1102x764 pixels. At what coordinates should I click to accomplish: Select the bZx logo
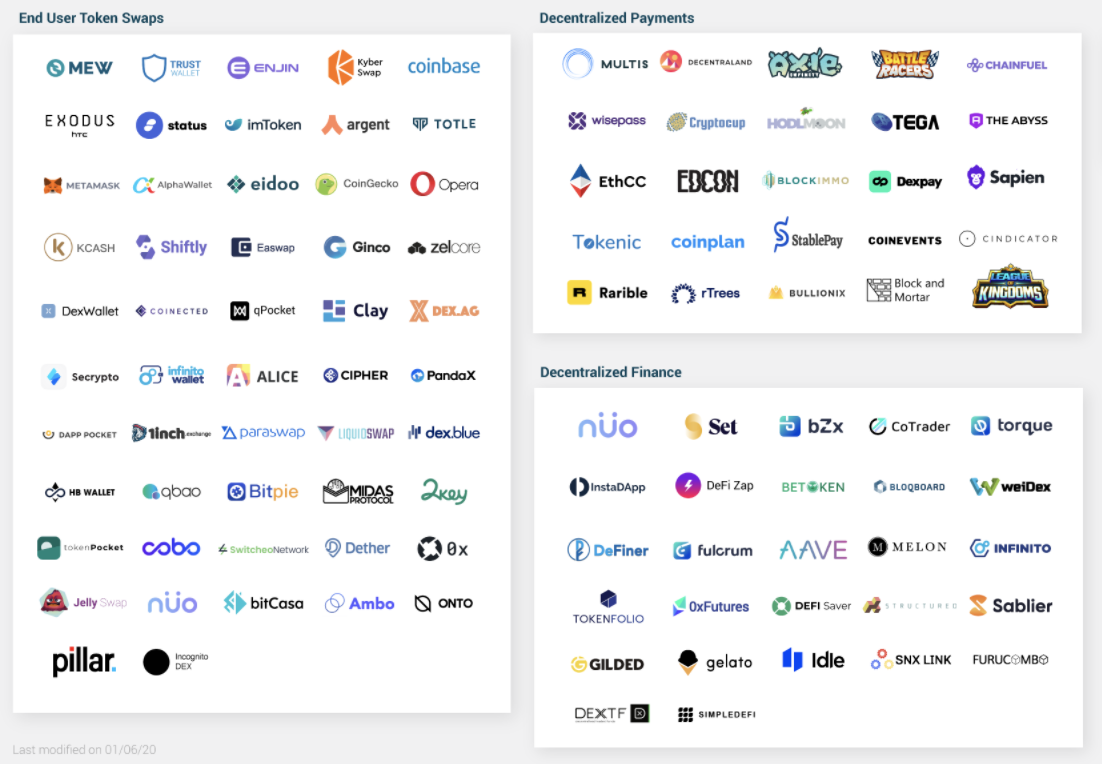pos(811,426)
